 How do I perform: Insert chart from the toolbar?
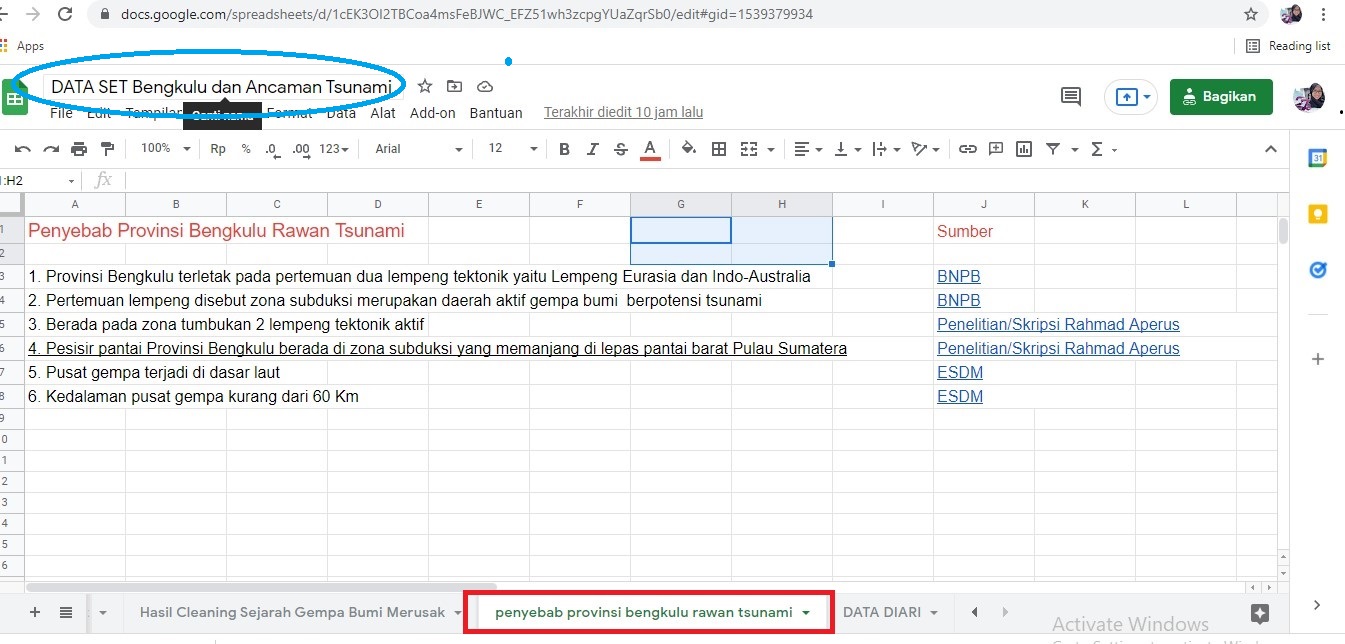click(1023, 149)
